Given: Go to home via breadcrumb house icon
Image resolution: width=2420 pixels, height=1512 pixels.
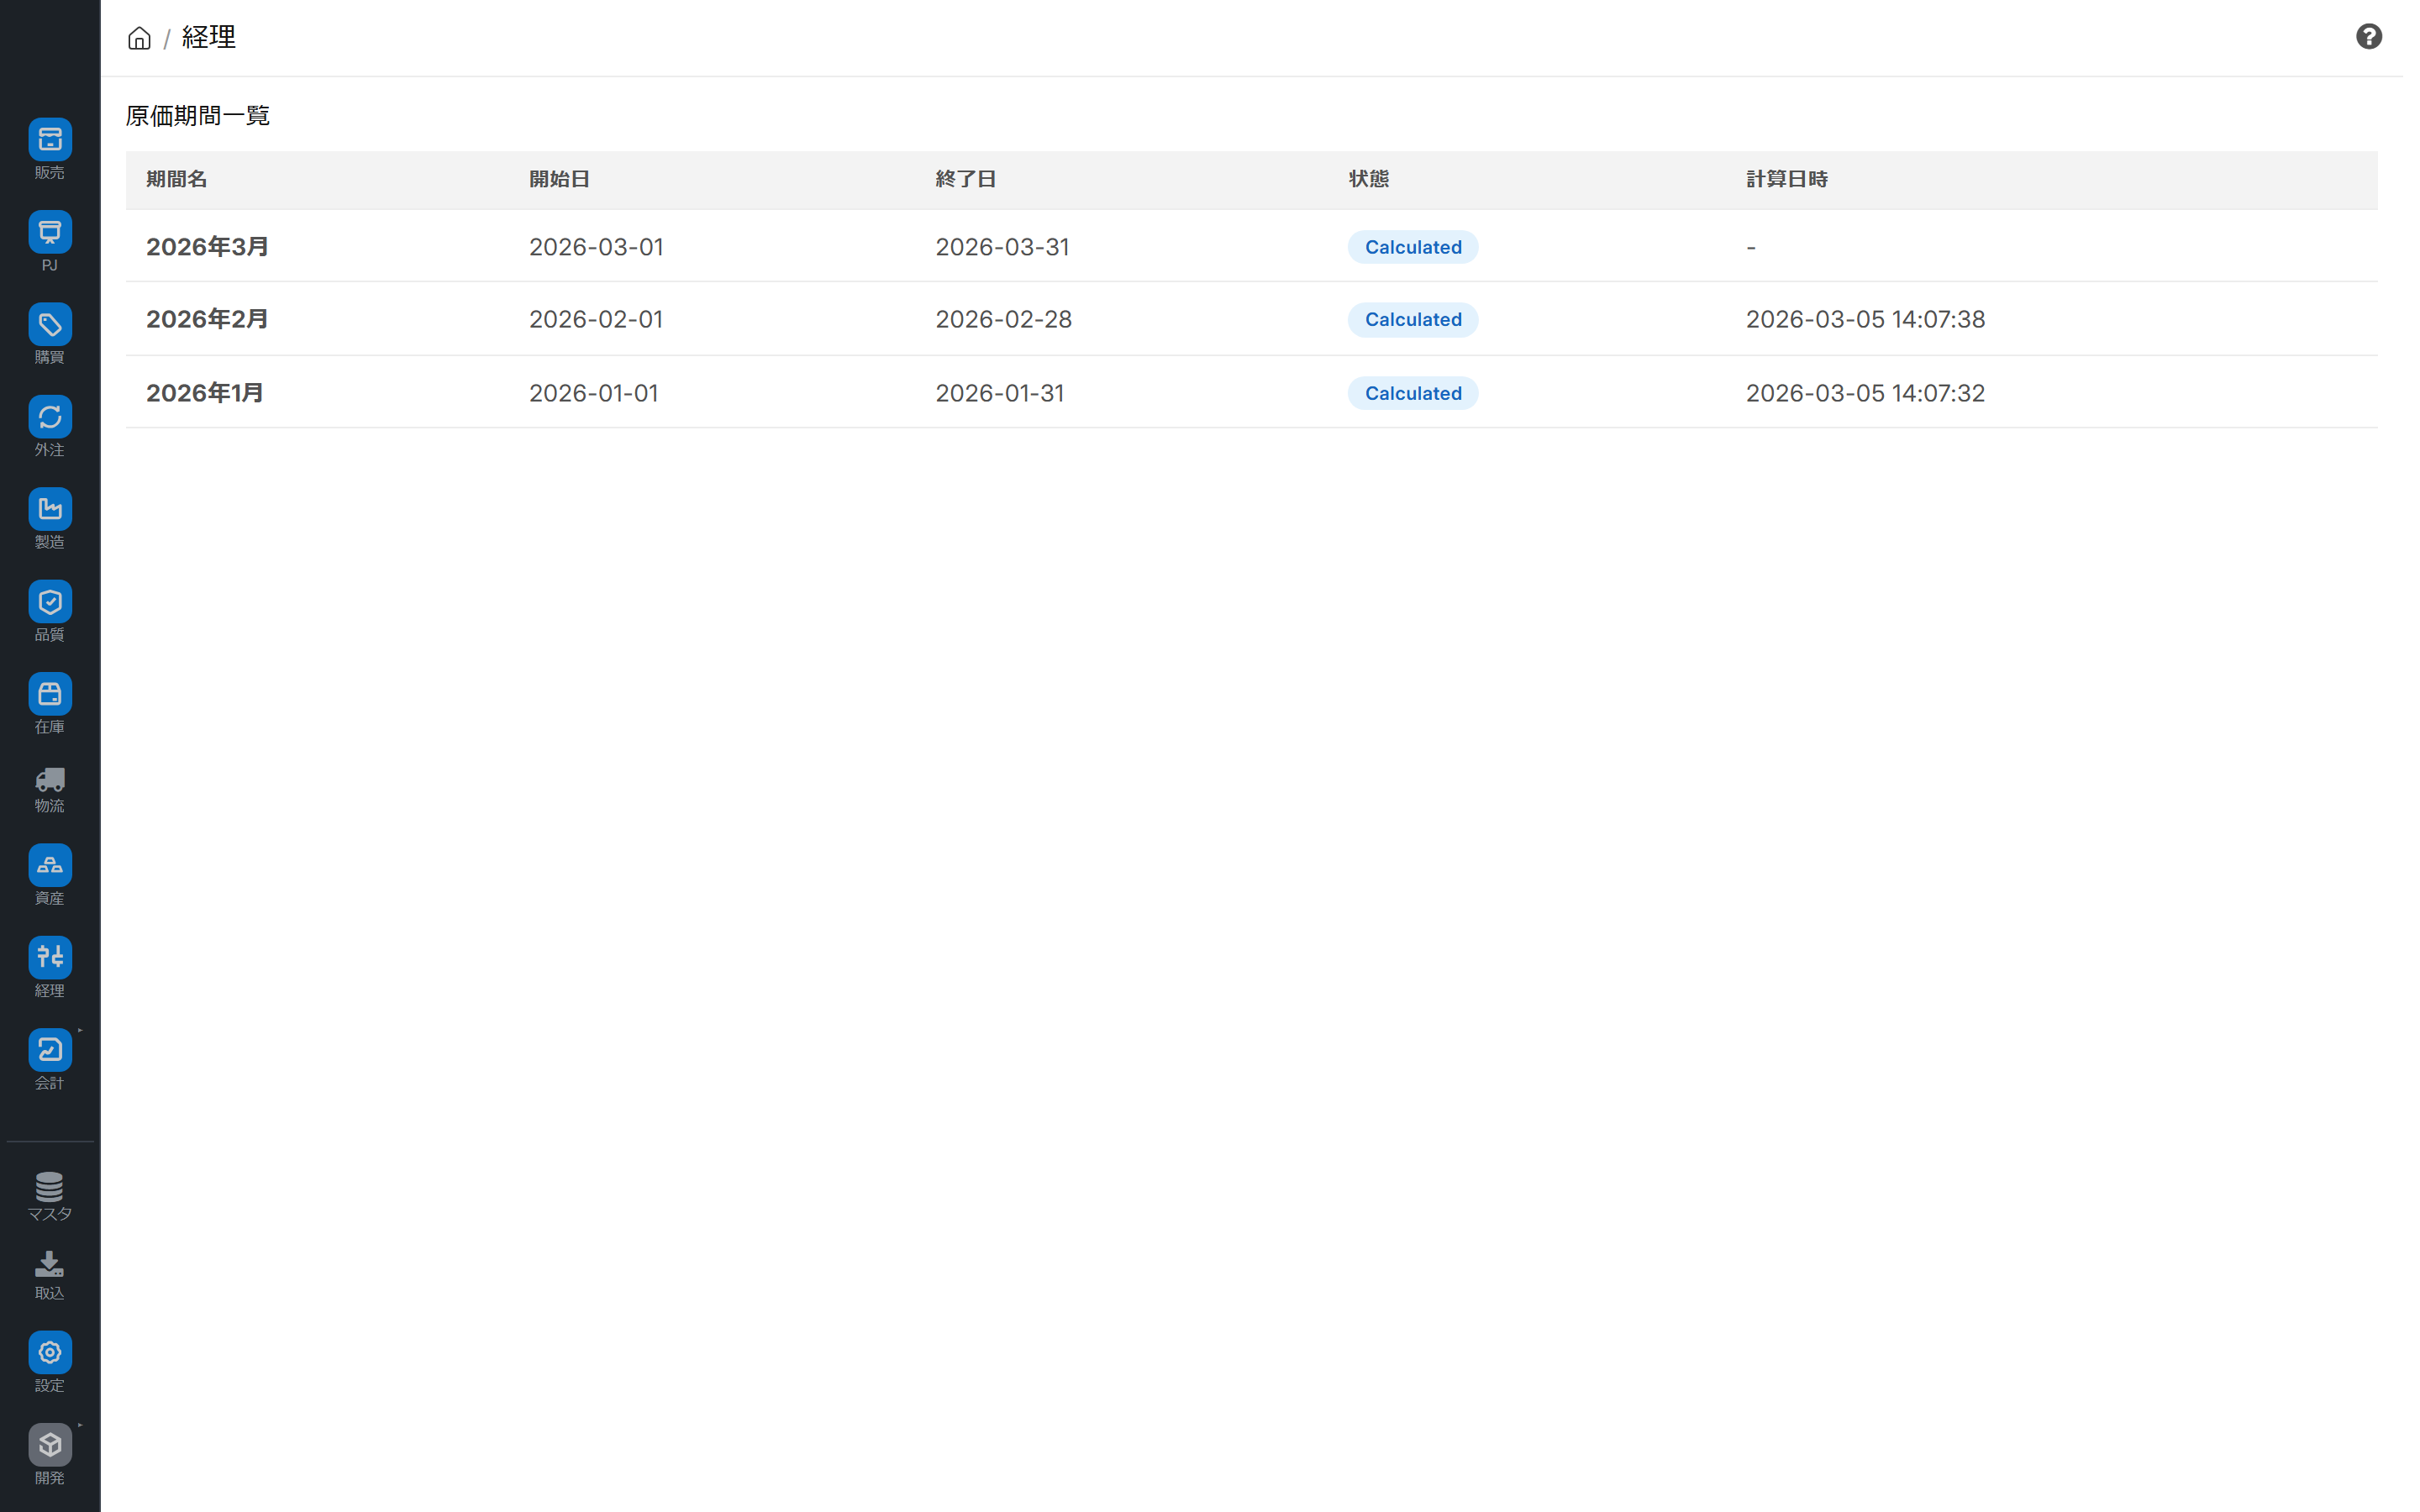Looking at the screenshot, I should (x=139, y=38).
